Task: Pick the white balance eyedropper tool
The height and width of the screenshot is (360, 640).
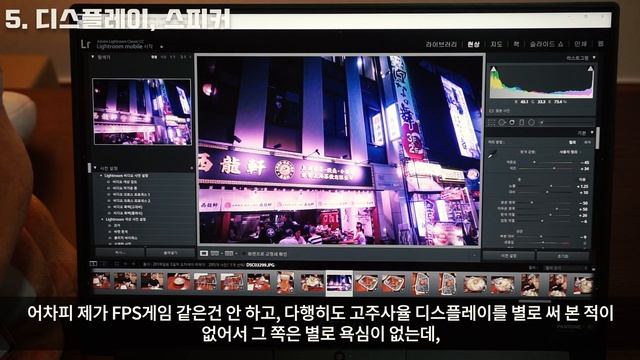Action: point(492,154)
